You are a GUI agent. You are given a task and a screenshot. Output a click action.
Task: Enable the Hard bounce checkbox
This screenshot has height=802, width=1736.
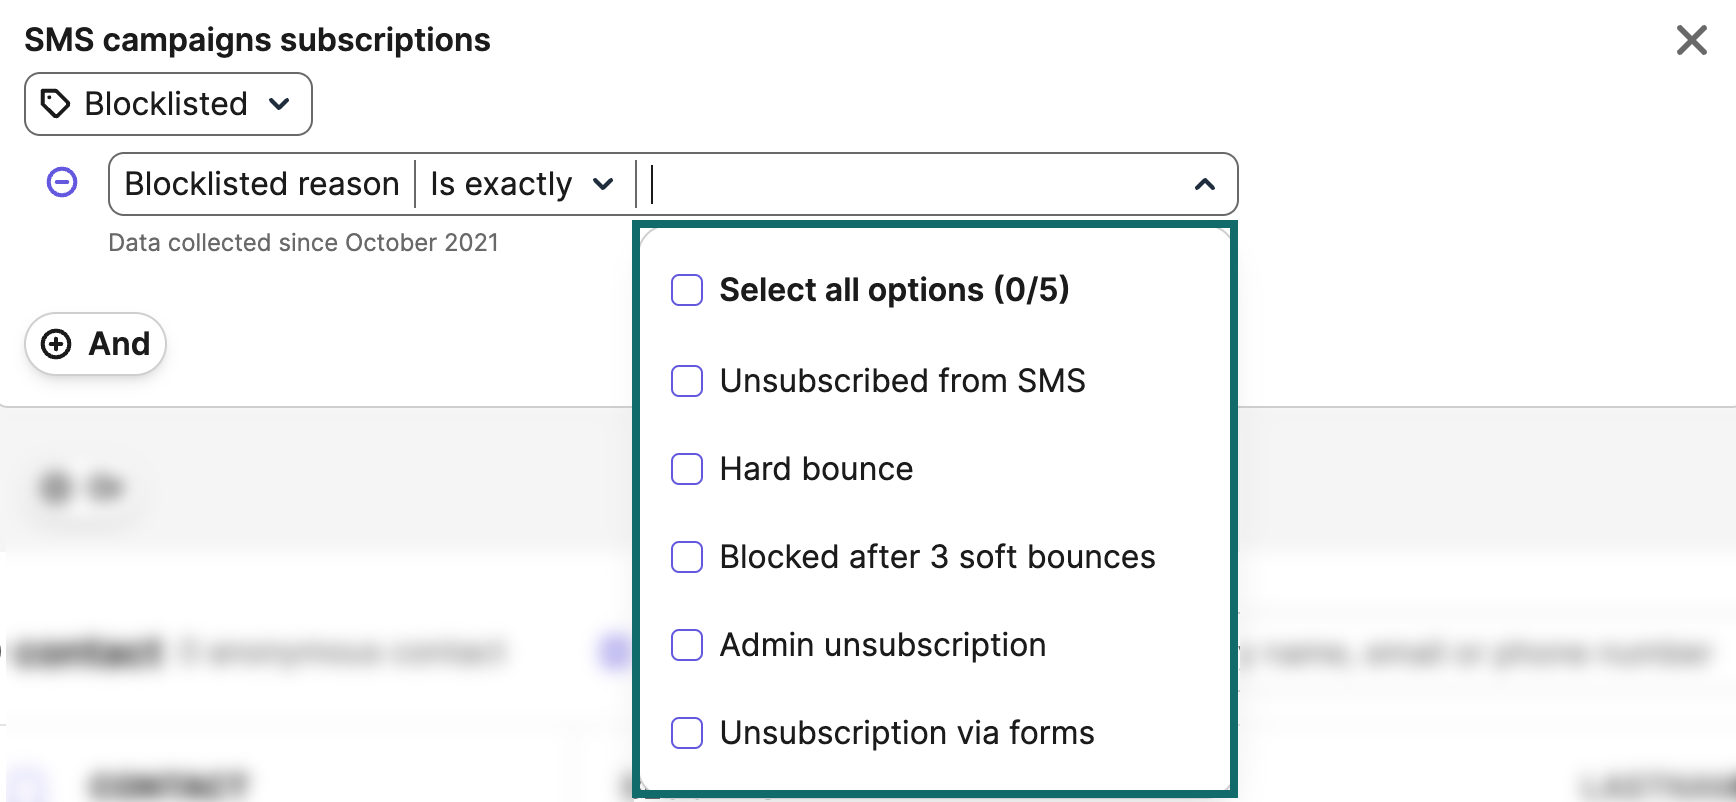pos(687,469)
